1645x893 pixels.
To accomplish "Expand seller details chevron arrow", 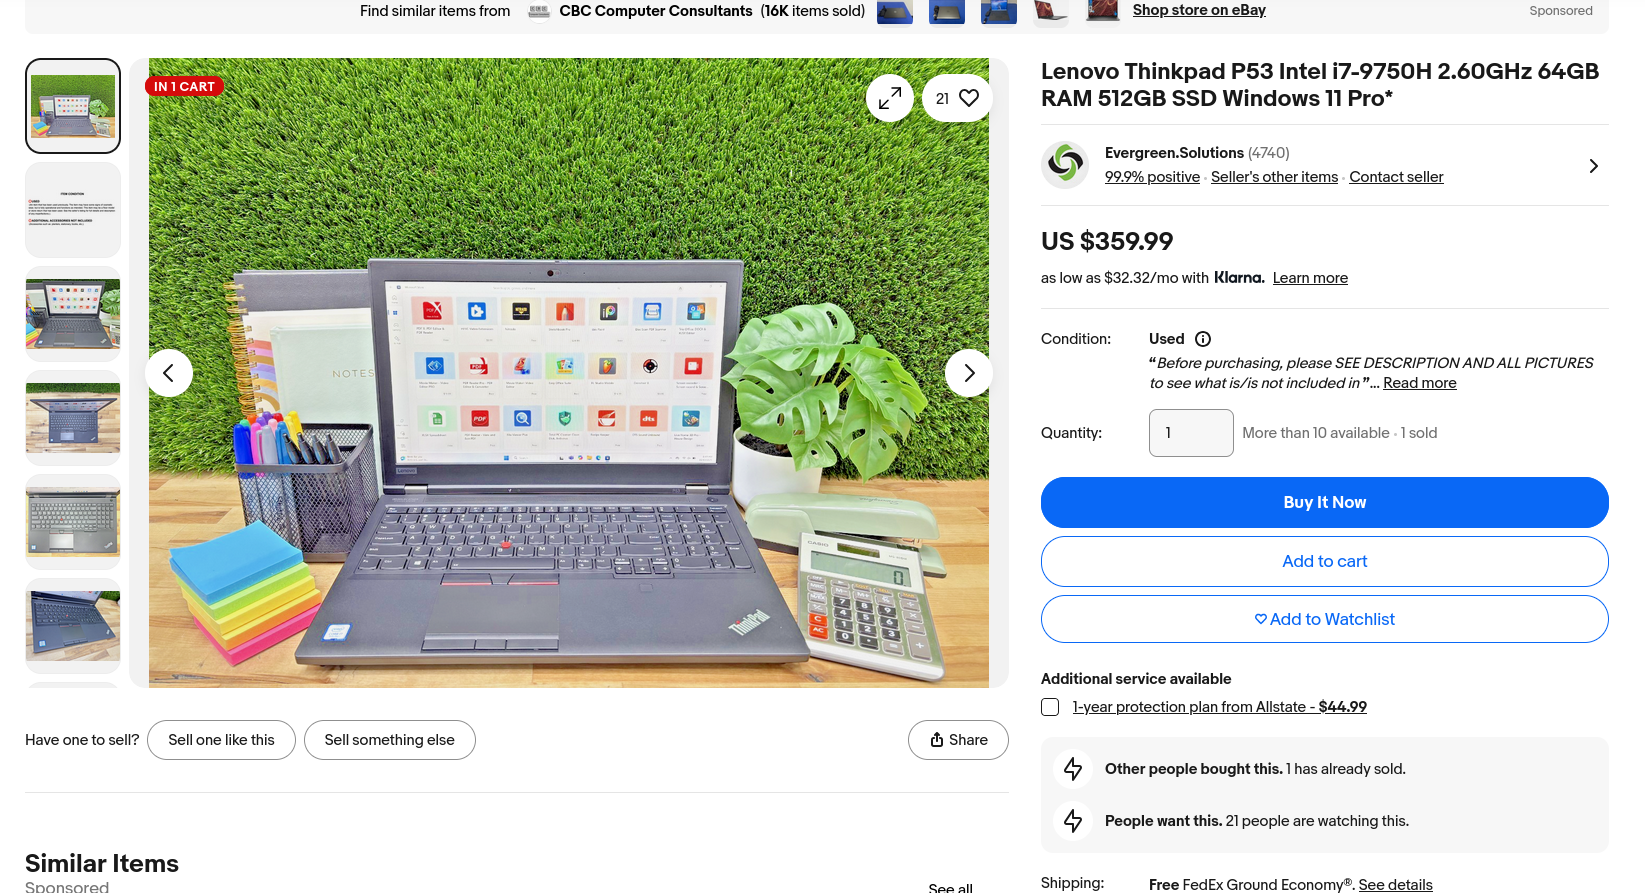I will [x=1593, y=166].
